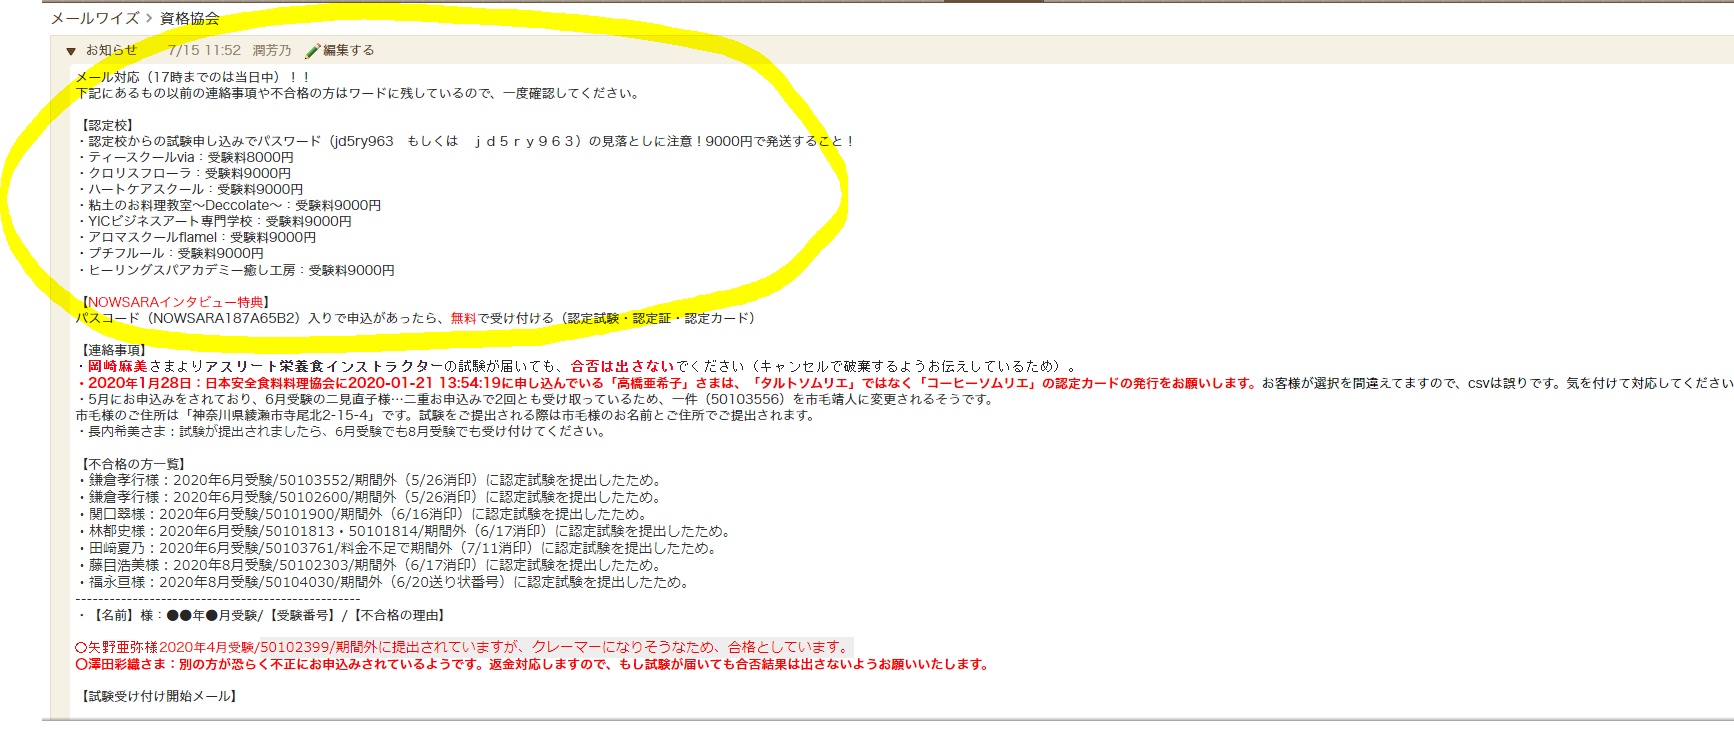Click the お知らせ heading label
Screen dimensions: 1734x733
coord(111,50)
